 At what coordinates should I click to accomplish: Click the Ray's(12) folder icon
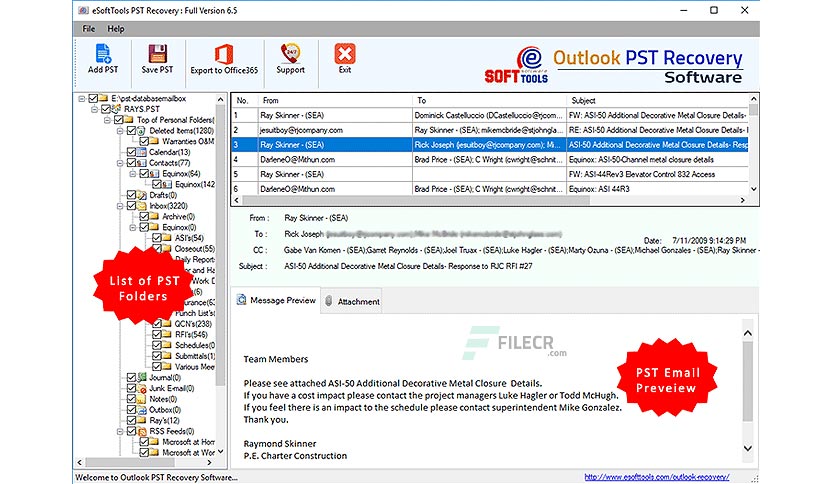[141, 421]
